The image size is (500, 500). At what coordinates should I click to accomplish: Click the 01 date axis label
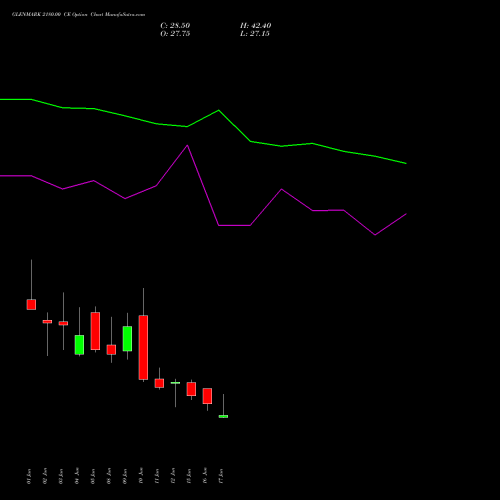coord(29,476)
